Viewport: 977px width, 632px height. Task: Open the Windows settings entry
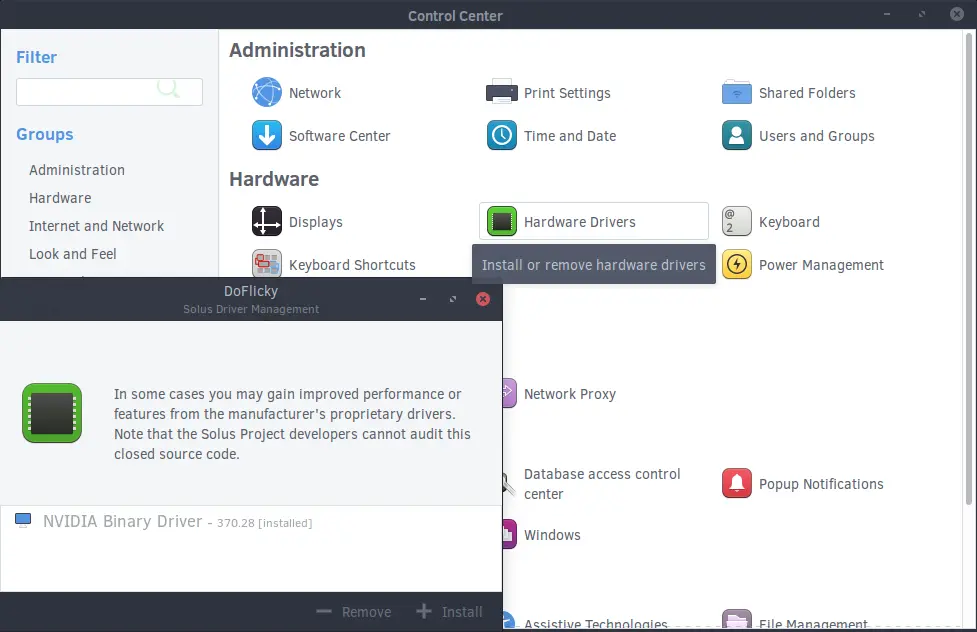click(x=541, y=535)
